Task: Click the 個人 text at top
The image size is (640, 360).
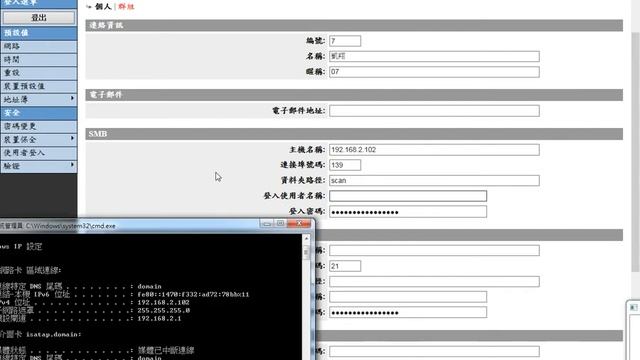Action: pos(103,7)
